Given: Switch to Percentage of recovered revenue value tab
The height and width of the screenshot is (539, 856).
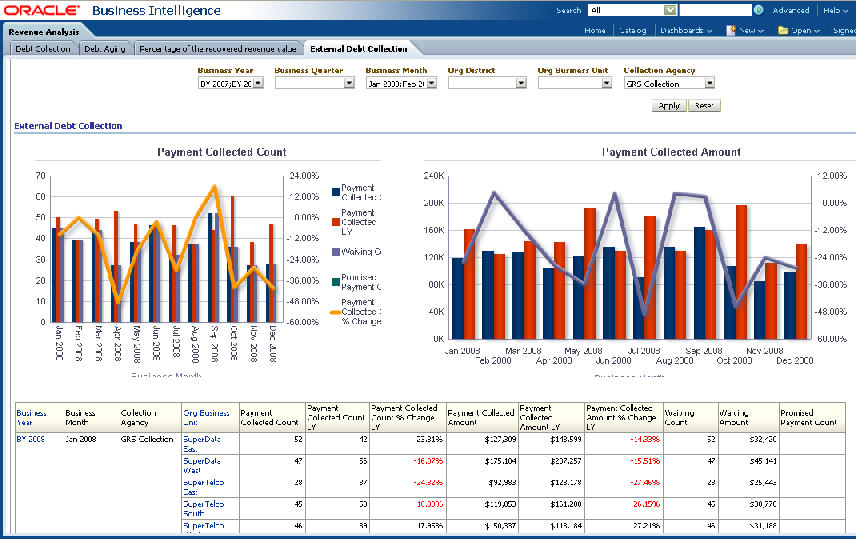Looking at the screenshot, I should pyautogui.click(x=218, y=49).
